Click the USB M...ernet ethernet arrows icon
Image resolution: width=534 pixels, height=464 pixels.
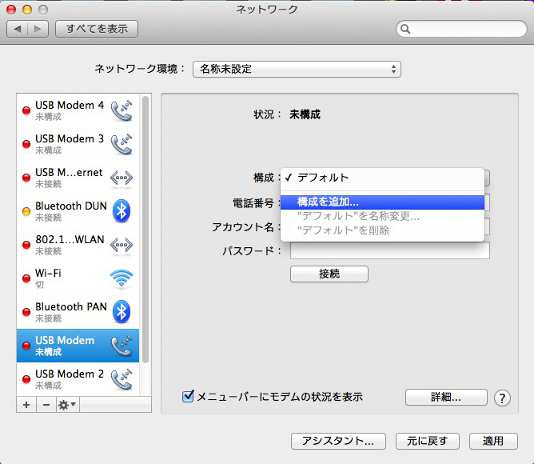(x=122, y=178)
